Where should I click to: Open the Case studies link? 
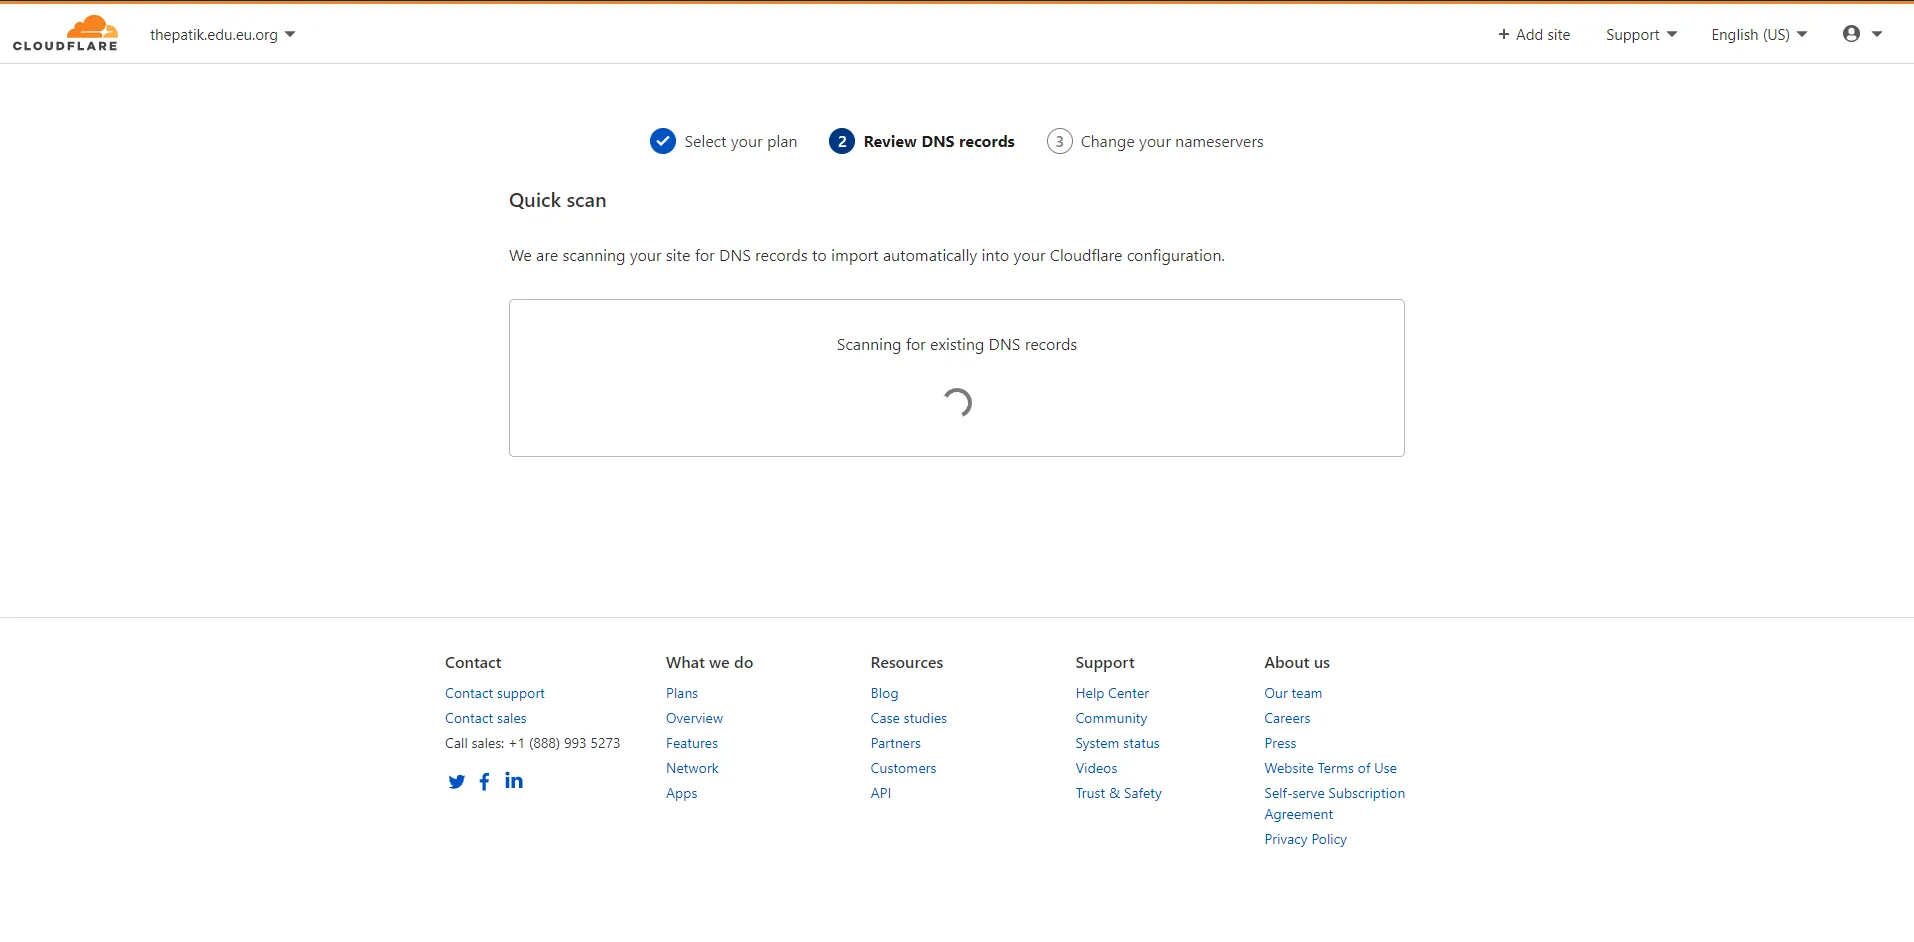[x=908, y=718]
